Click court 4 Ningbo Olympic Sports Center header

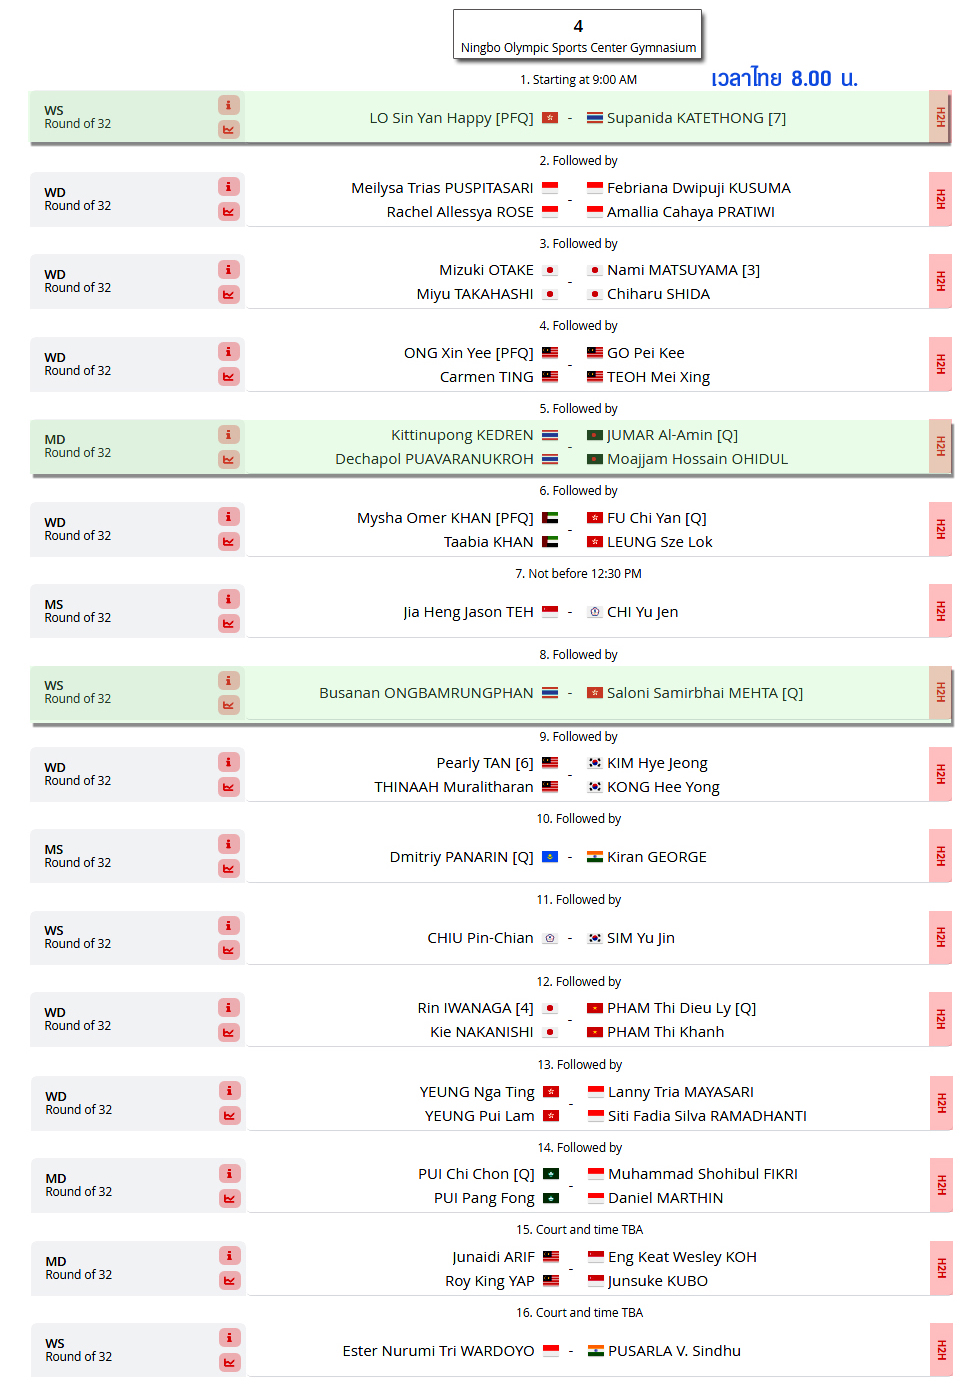click(578, 35)
